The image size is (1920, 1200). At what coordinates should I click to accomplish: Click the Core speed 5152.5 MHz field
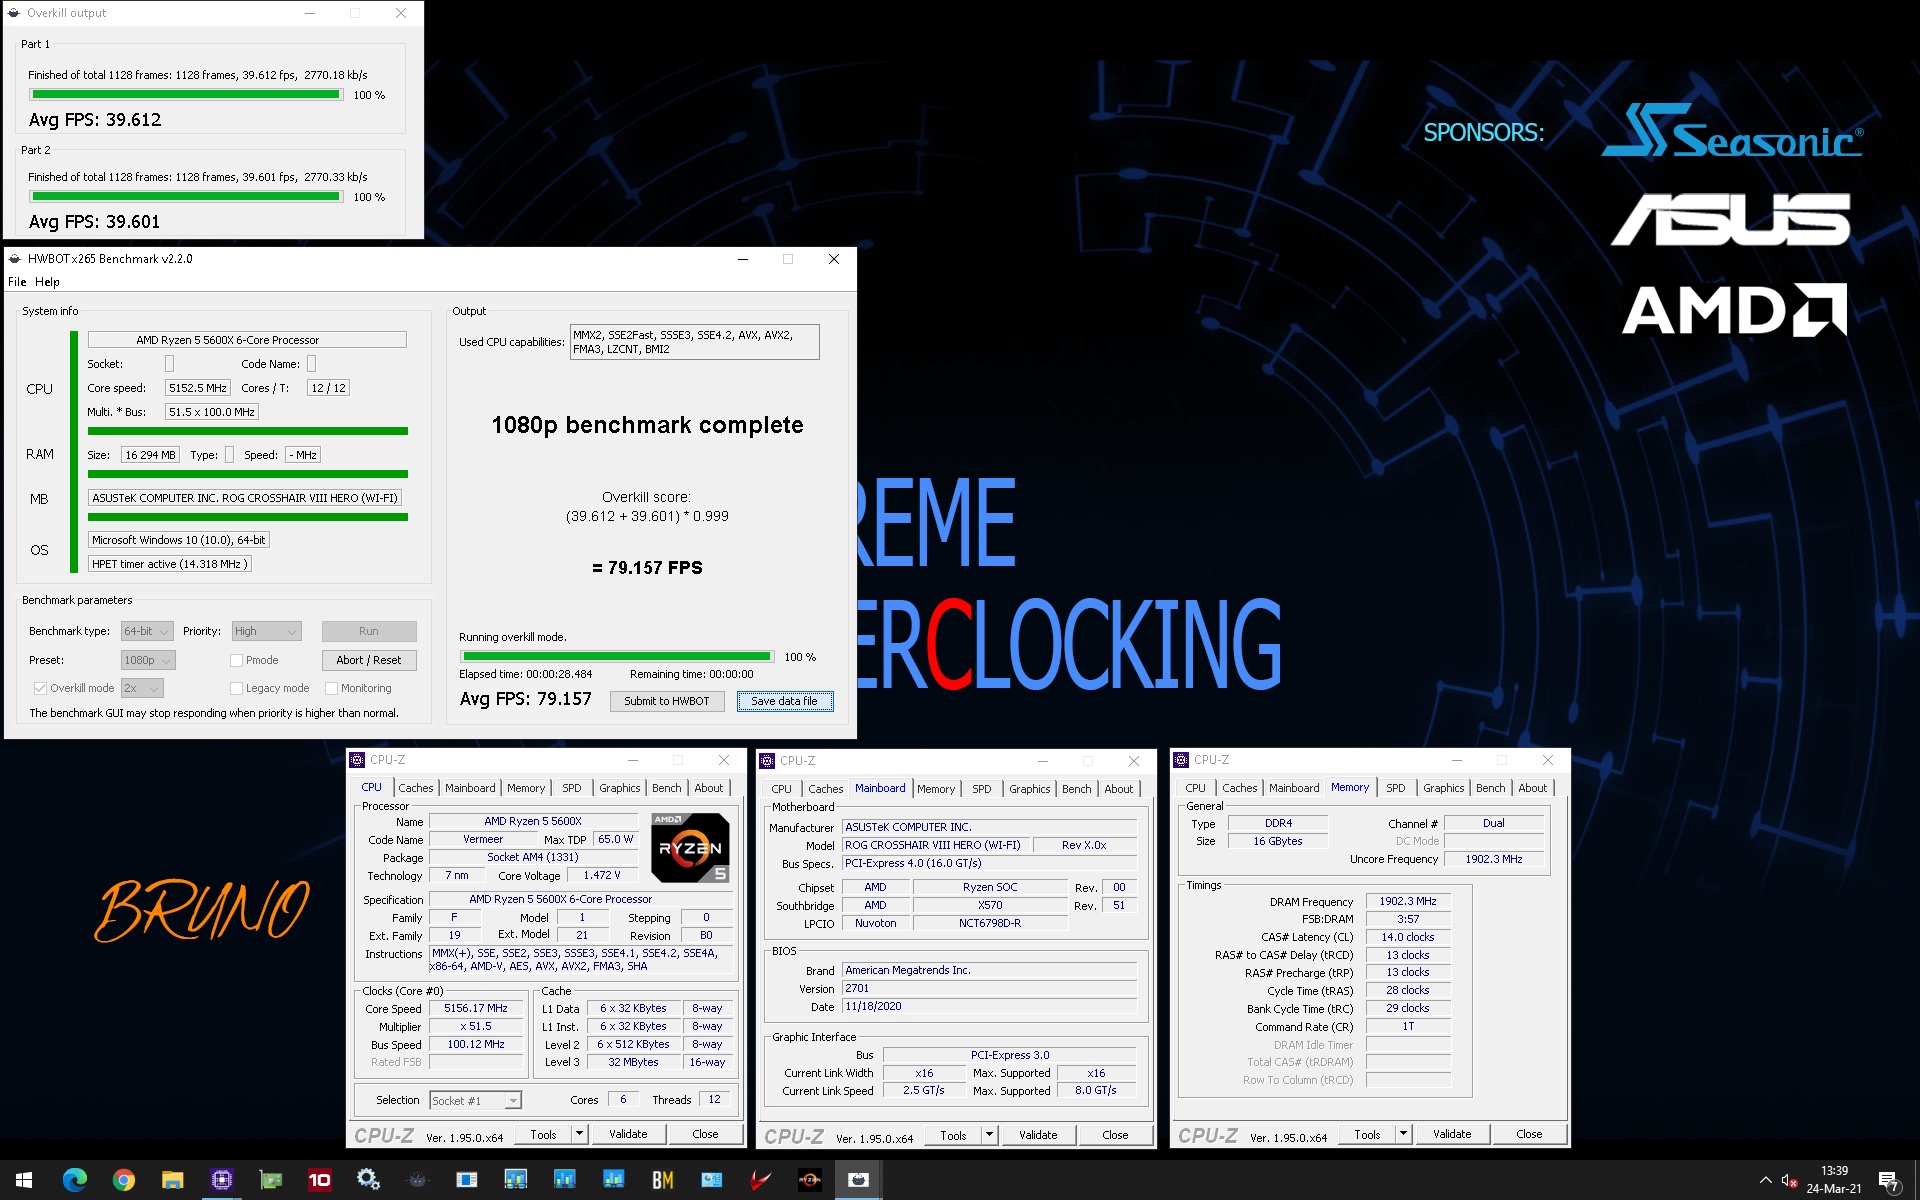198,388
